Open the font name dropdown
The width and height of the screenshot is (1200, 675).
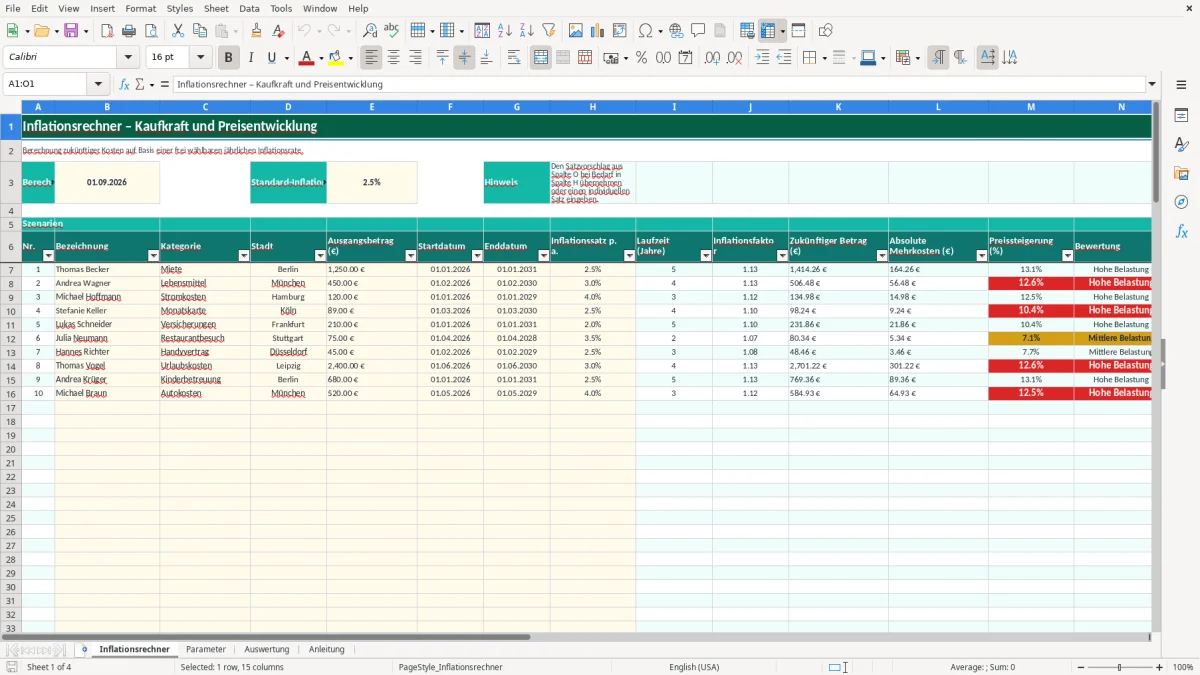pyautogui.click(x=128, y=58)
